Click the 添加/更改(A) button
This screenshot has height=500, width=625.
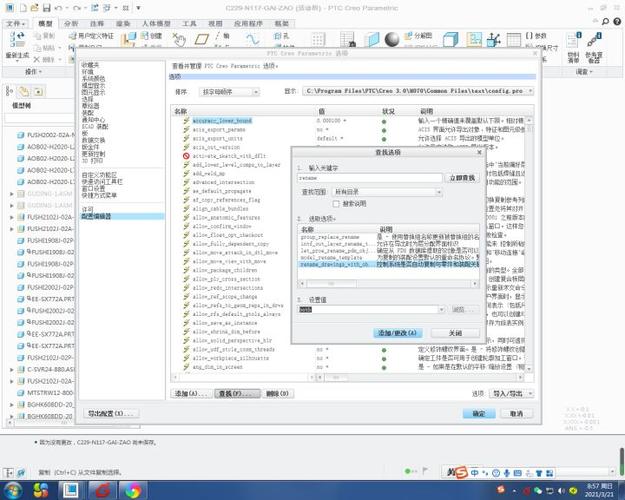tap(397, 333)
